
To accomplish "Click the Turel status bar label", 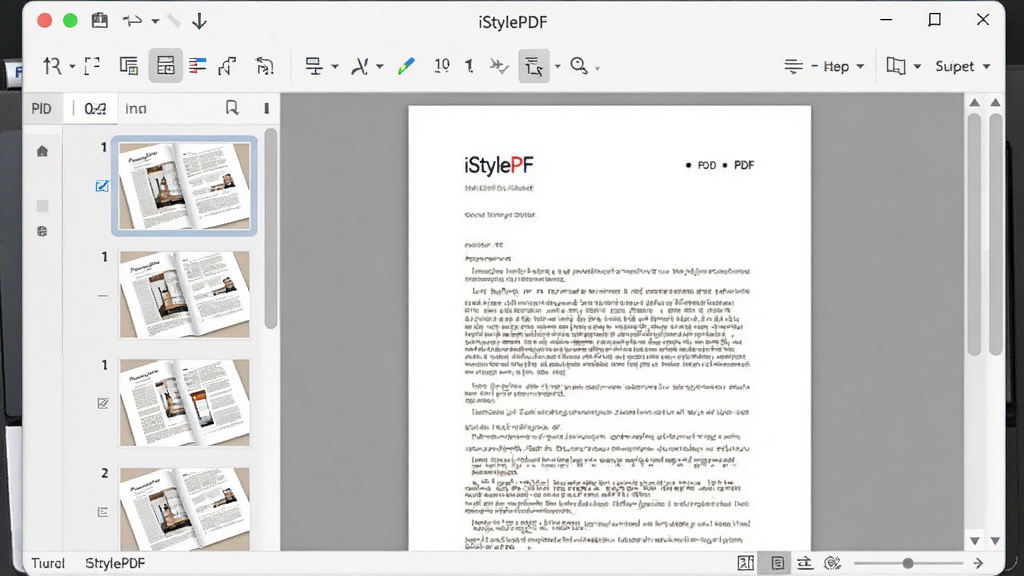I will point(48,563).
